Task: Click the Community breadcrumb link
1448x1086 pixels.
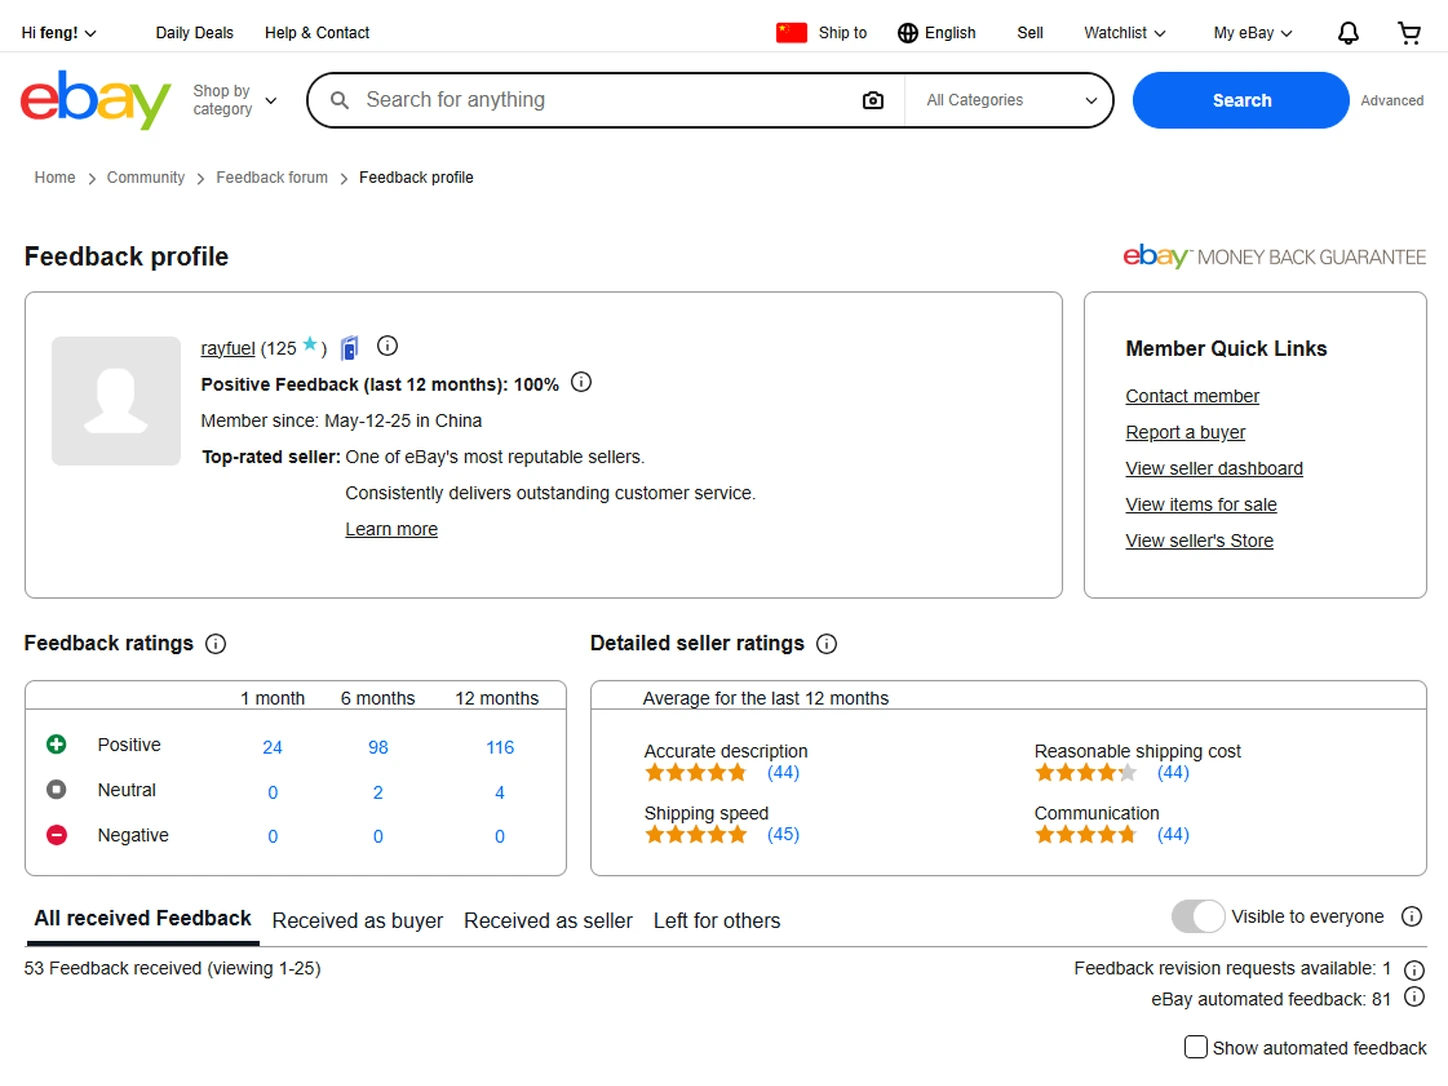Action: [146, 177]
